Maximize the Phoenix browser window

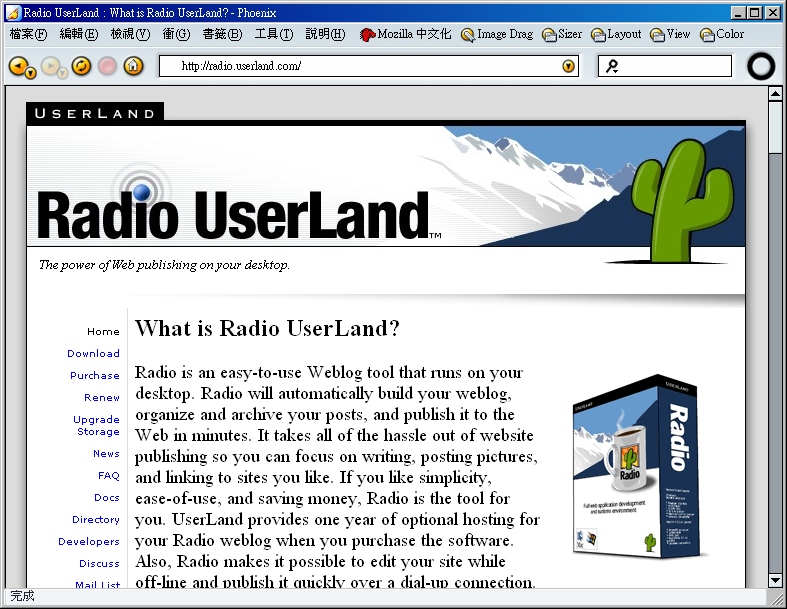754,13
